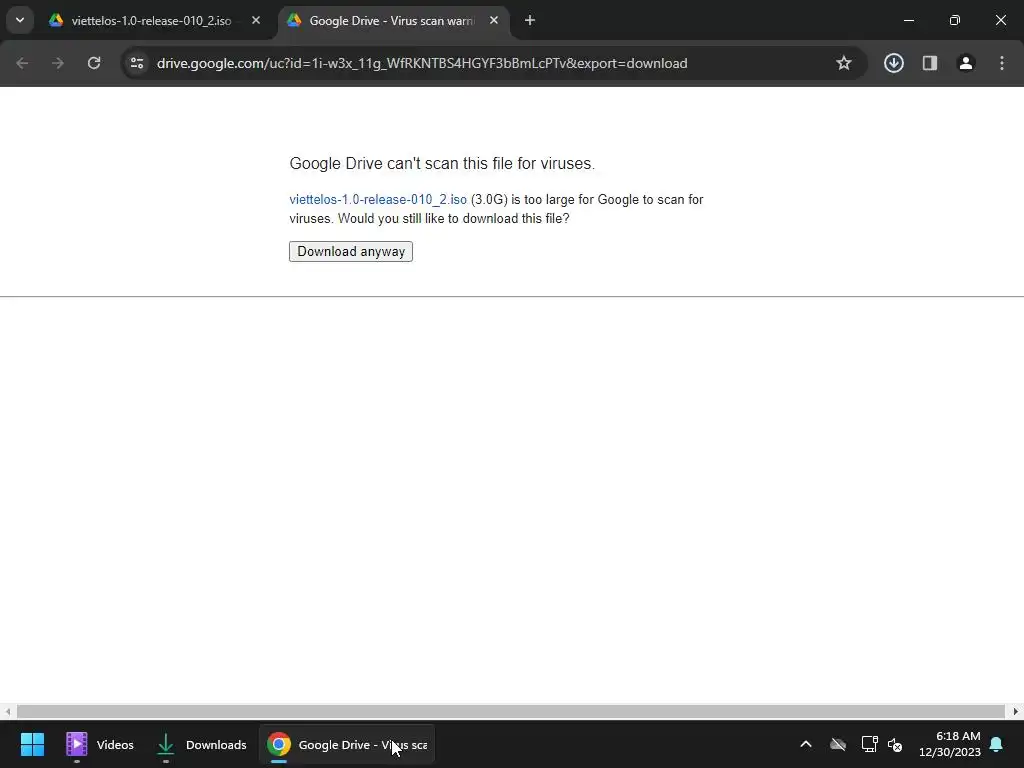Click the muted volume tray icon
1024x768 pixels.
click(x=895, y=744)
